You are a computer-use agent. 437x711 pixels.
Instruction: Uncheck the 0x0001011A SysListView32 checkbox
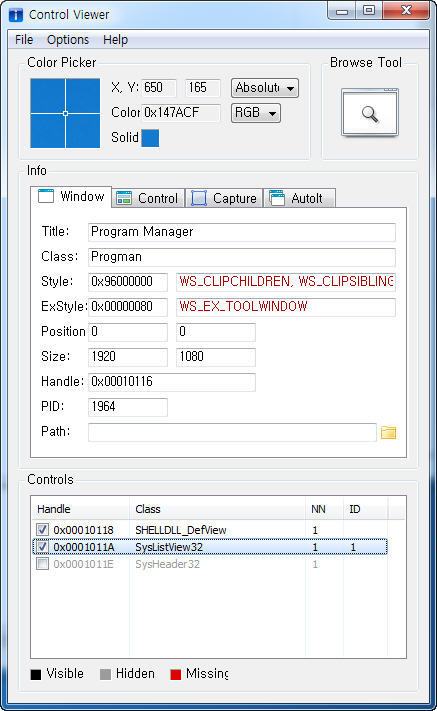point(43,547)
